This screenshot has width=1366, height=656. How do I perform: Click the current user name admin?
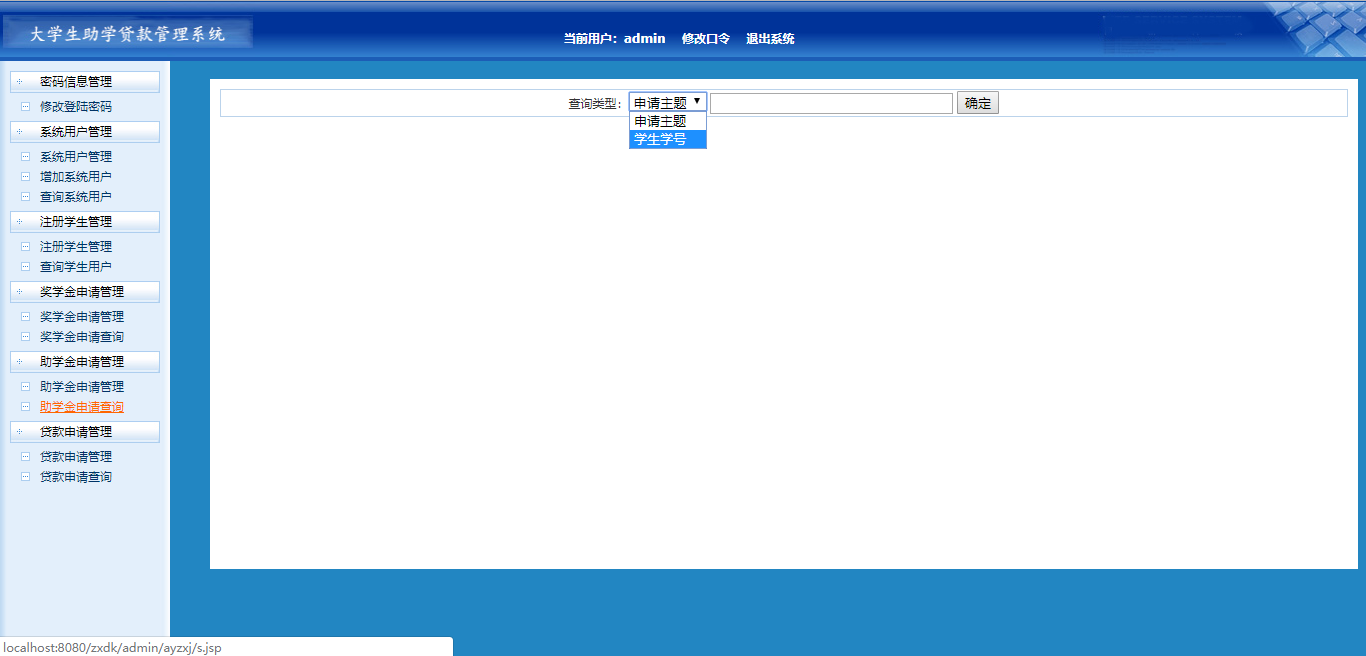645,38
